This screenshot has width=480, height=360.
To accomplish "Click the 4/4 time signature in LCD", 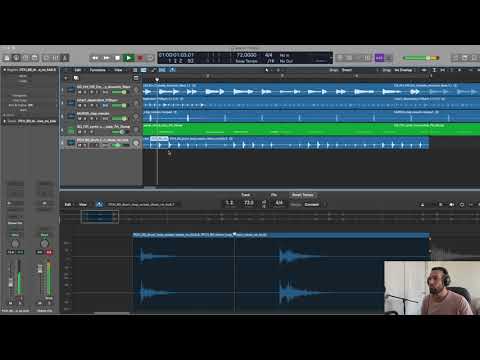I will pyautogui.click(x=269, y=55).
